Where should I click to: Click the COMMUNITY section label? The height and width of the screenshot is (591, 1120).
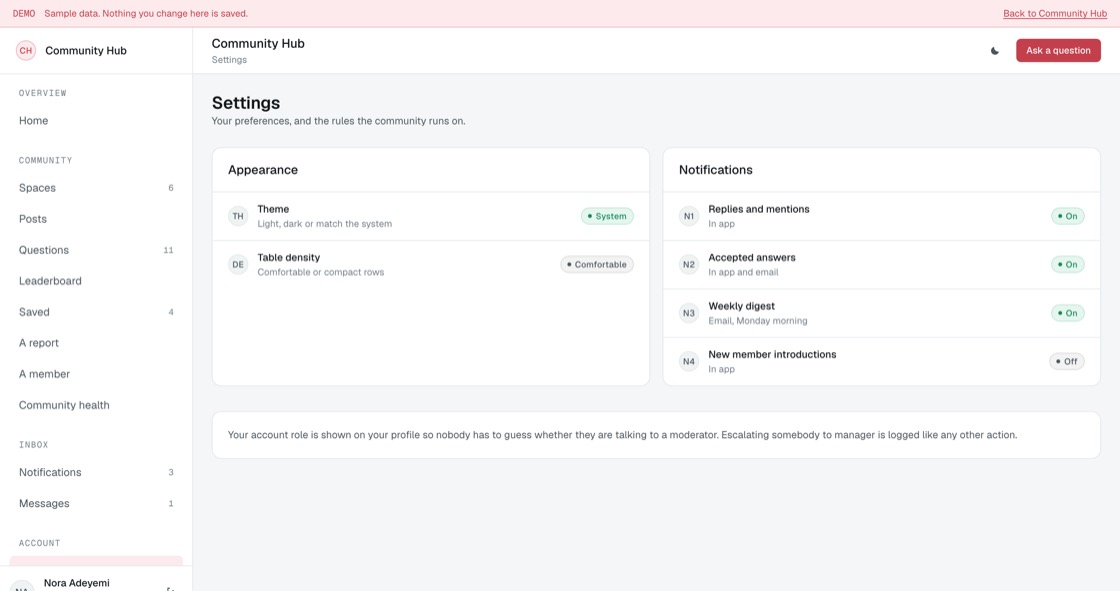(x=46, y=160)
